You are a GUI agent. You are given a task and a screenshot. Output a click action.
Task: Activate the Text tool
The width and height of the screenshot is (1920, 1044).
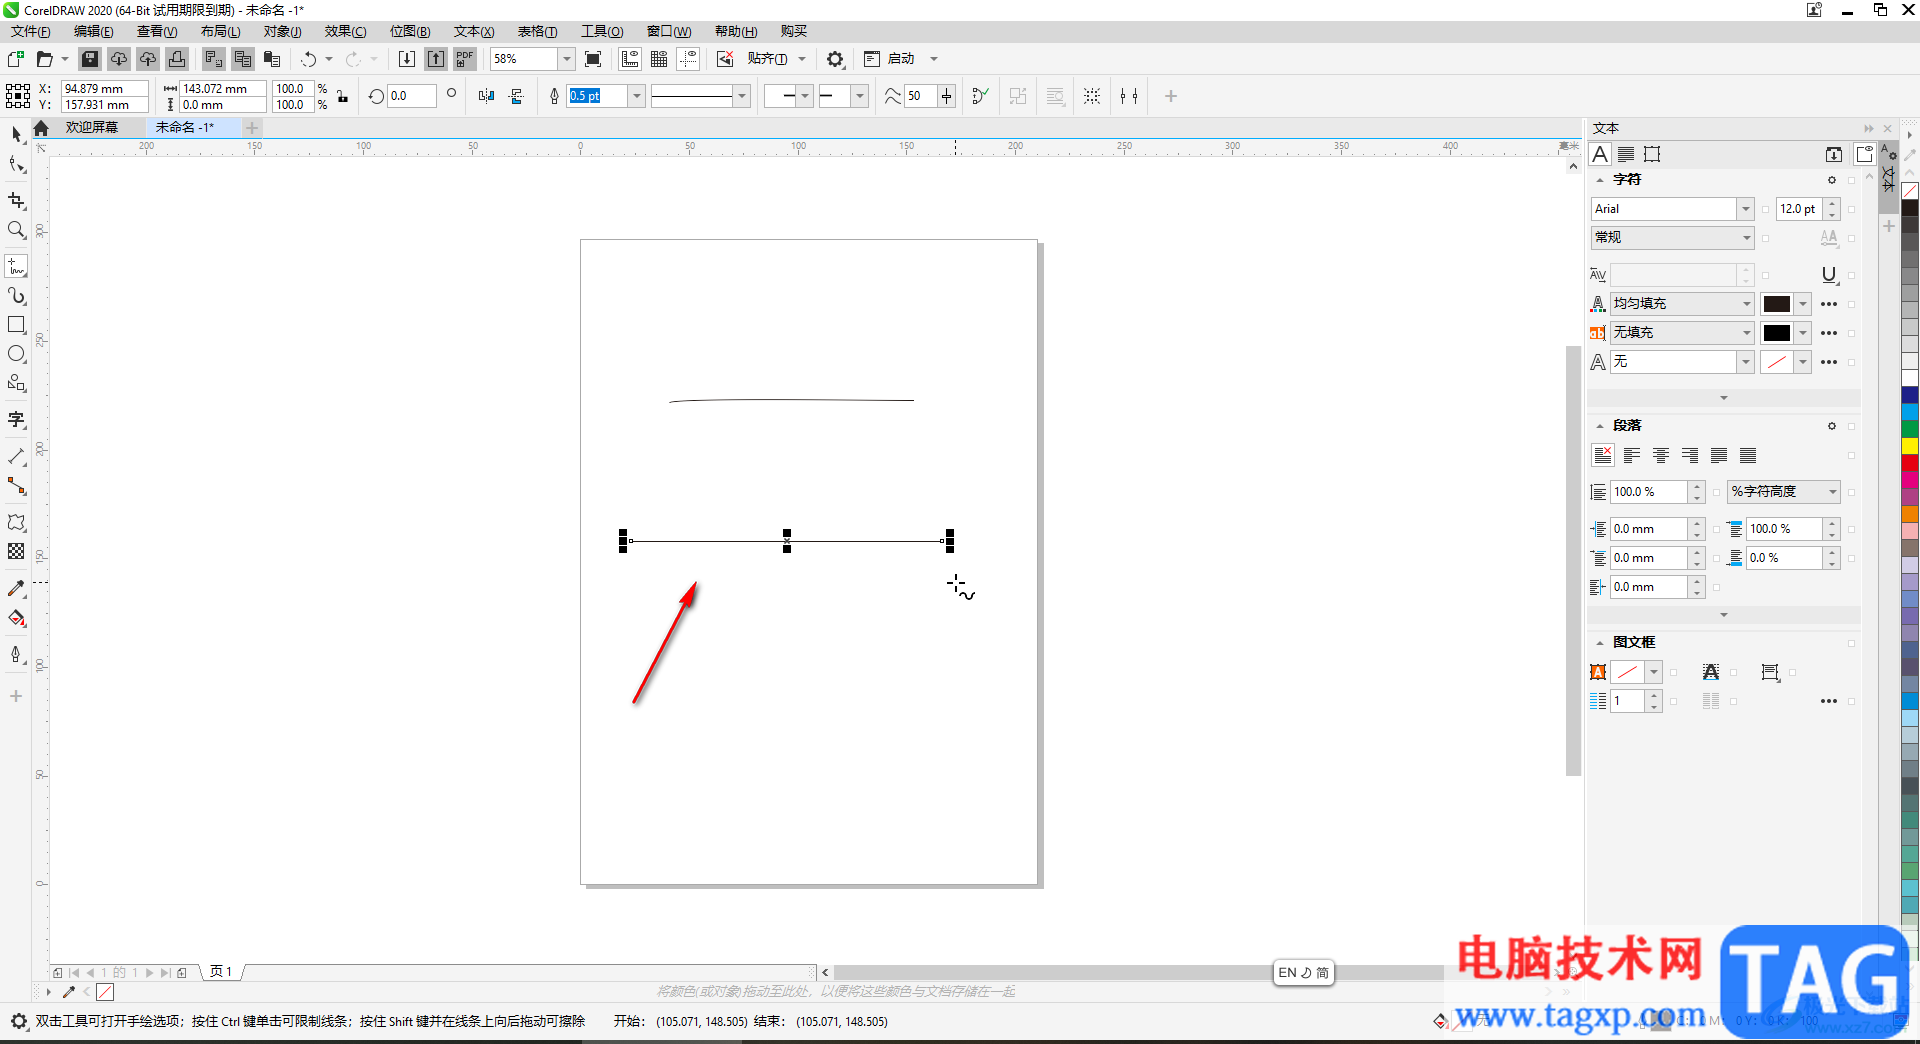(16, 420)
